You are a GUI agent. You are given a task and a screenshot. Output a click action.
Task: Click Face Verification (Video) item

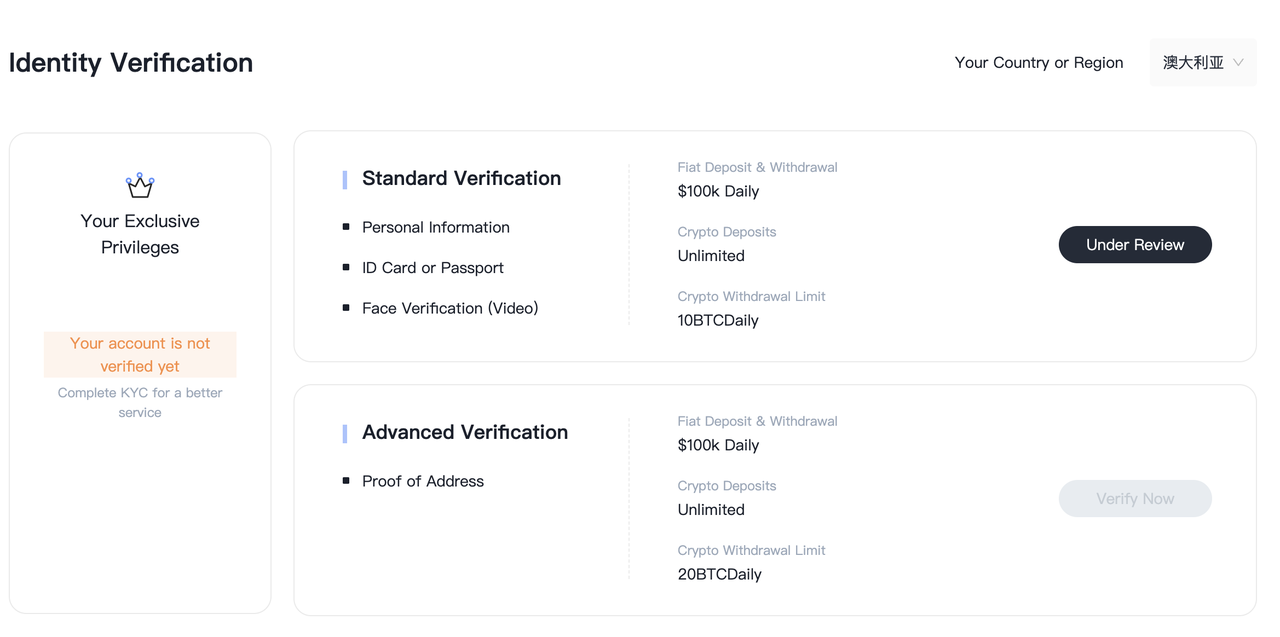450,308
